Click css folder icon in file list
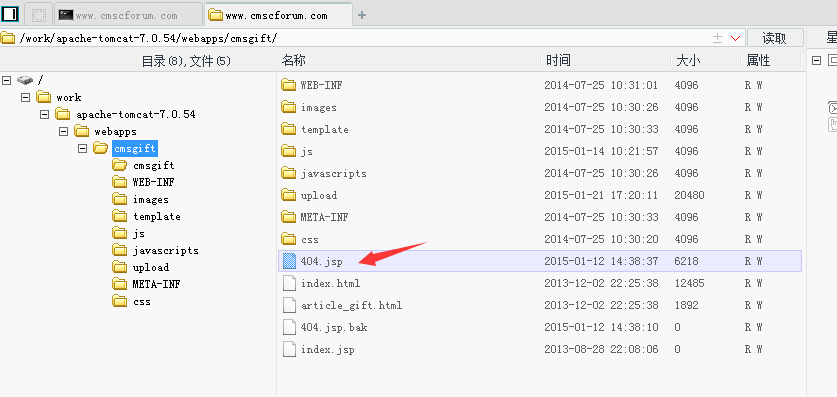The height and width of the screenshot is (397, 837). tap(289, 239)
